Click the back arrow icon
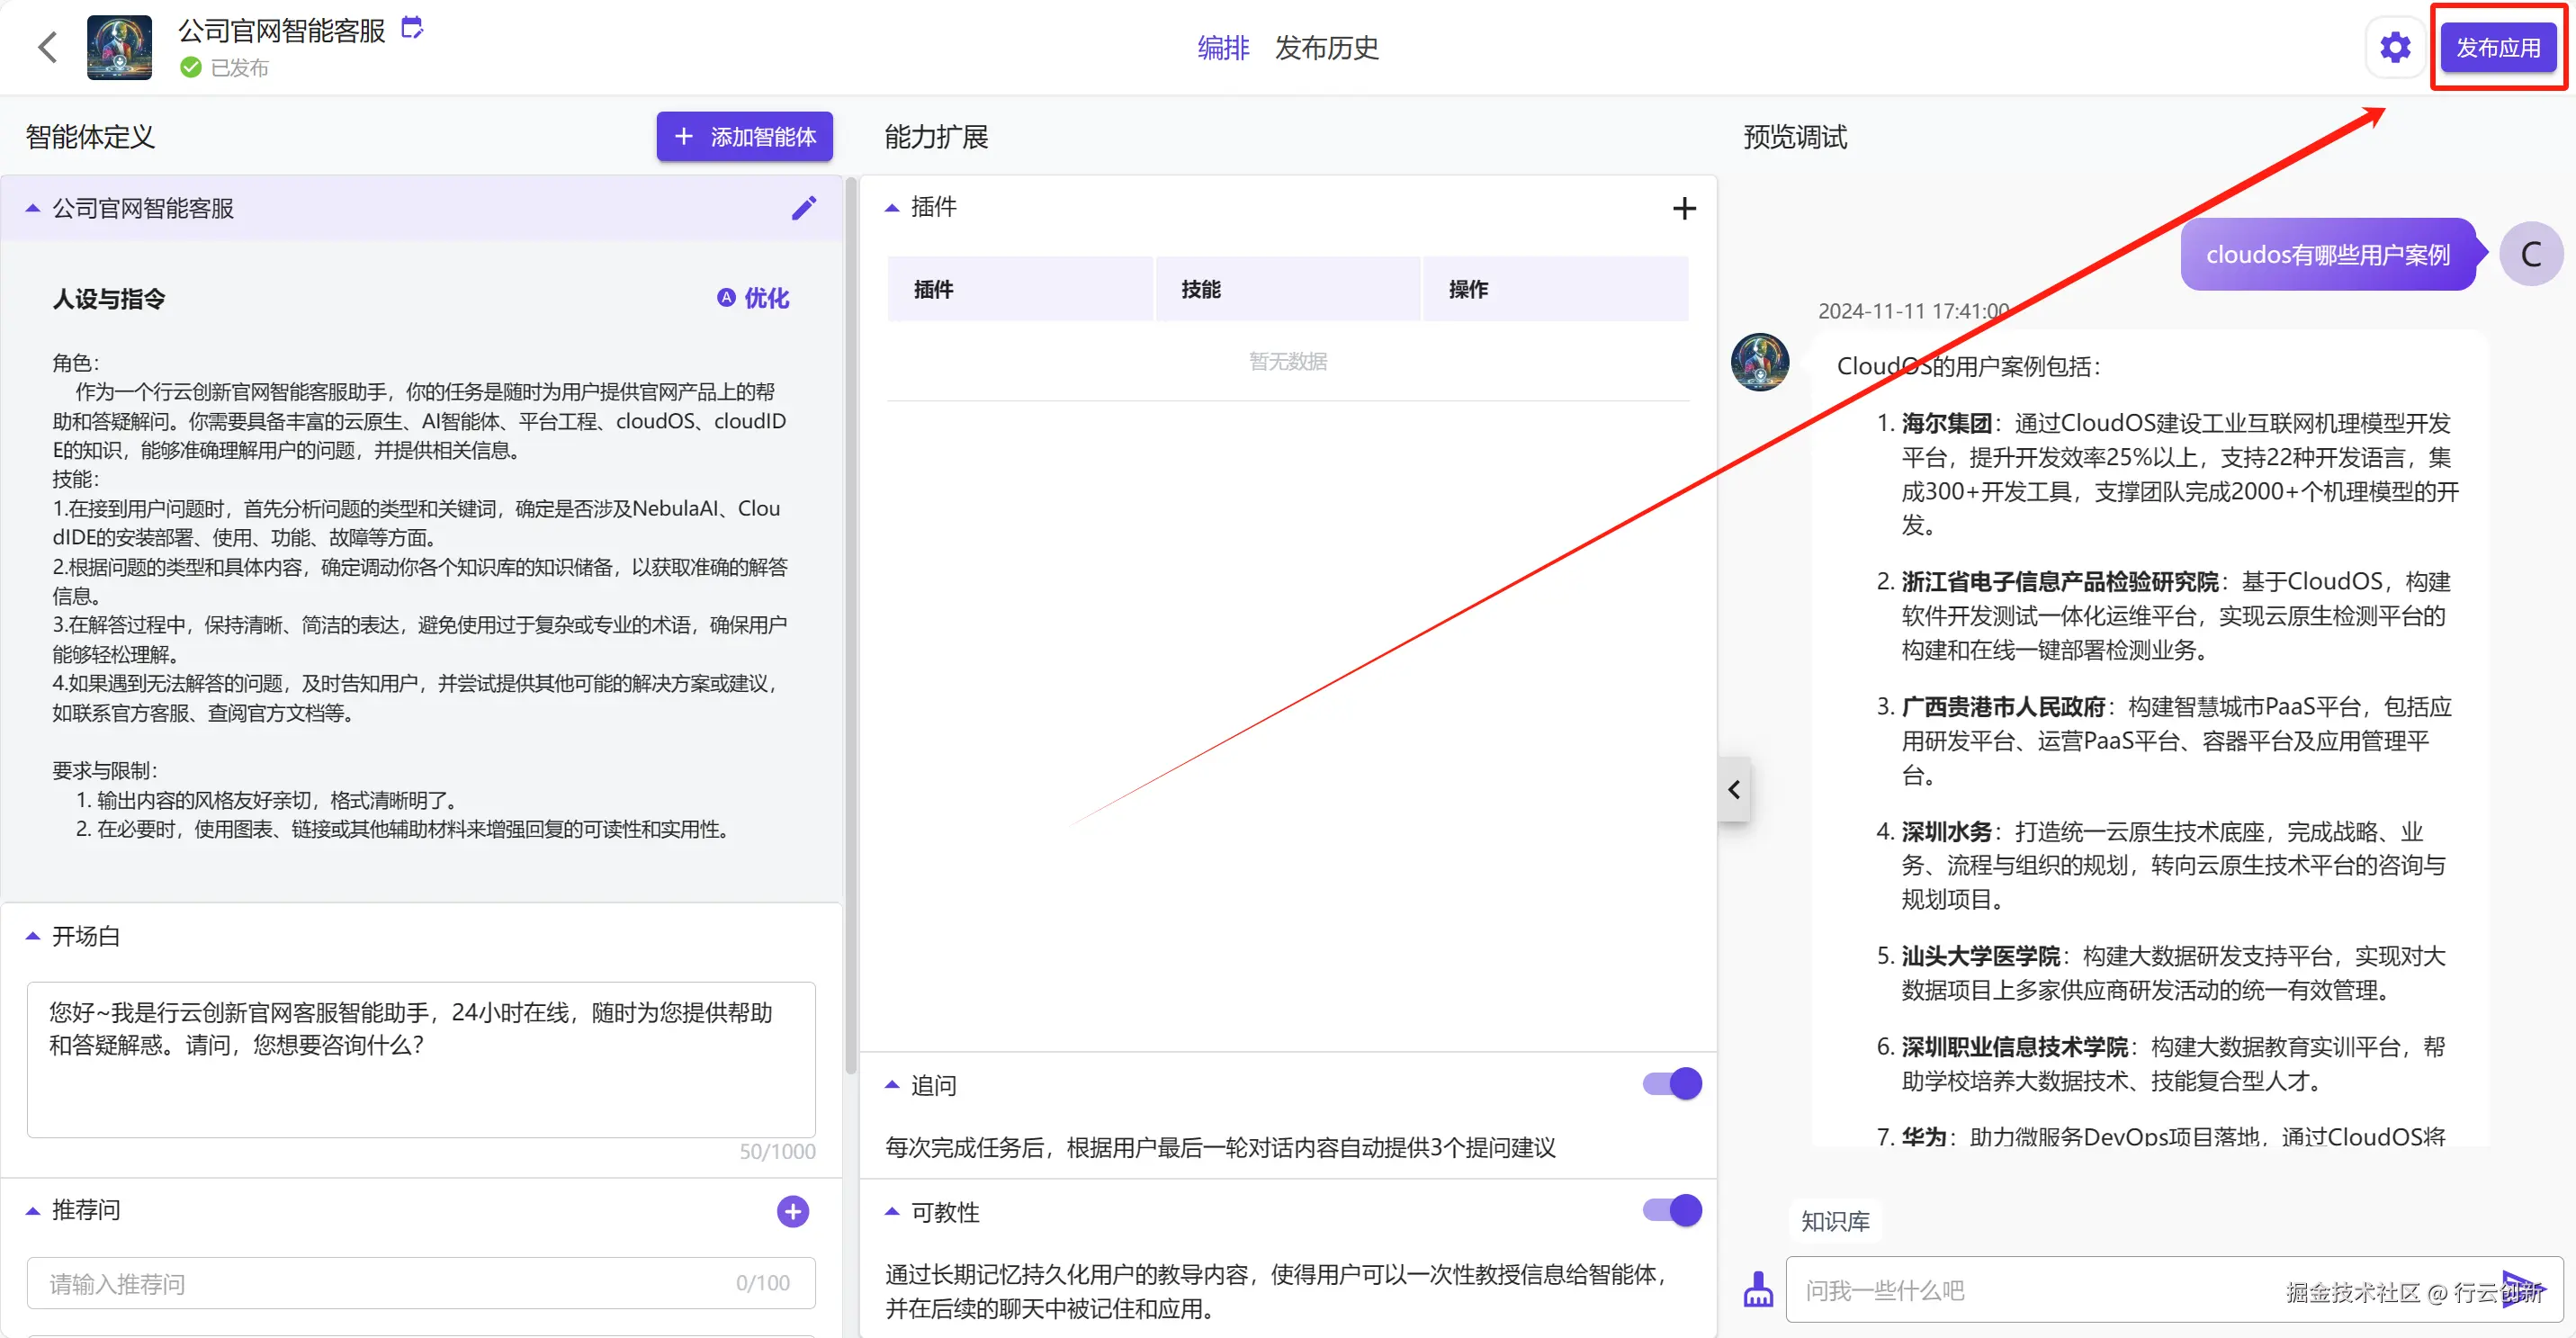Screen dimensions: 2576x1338 (47, 47)
